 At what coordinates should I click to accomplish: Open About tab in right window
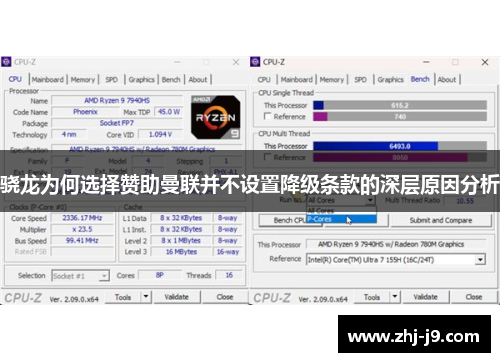(x=447, y=80)
